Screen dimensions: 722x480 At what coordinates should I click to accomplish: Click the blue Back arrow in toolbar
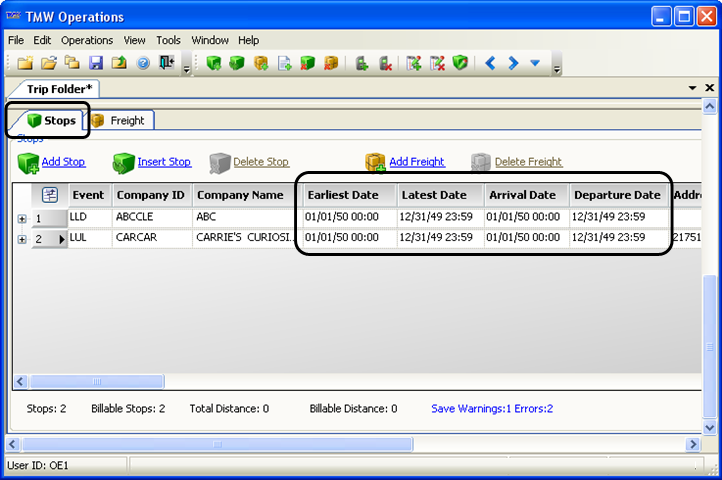(490, 64)
